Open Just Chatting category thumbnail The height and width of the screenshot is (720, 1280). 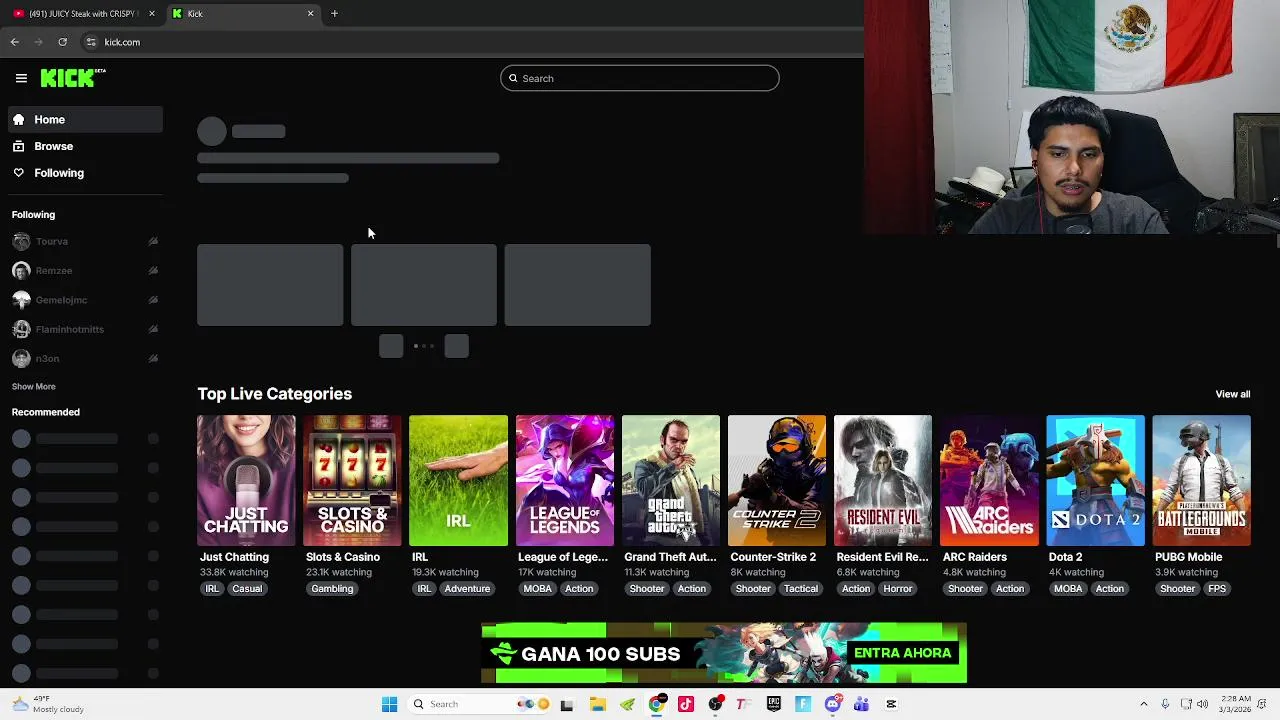pyautogui.click(x=246, y=481)
